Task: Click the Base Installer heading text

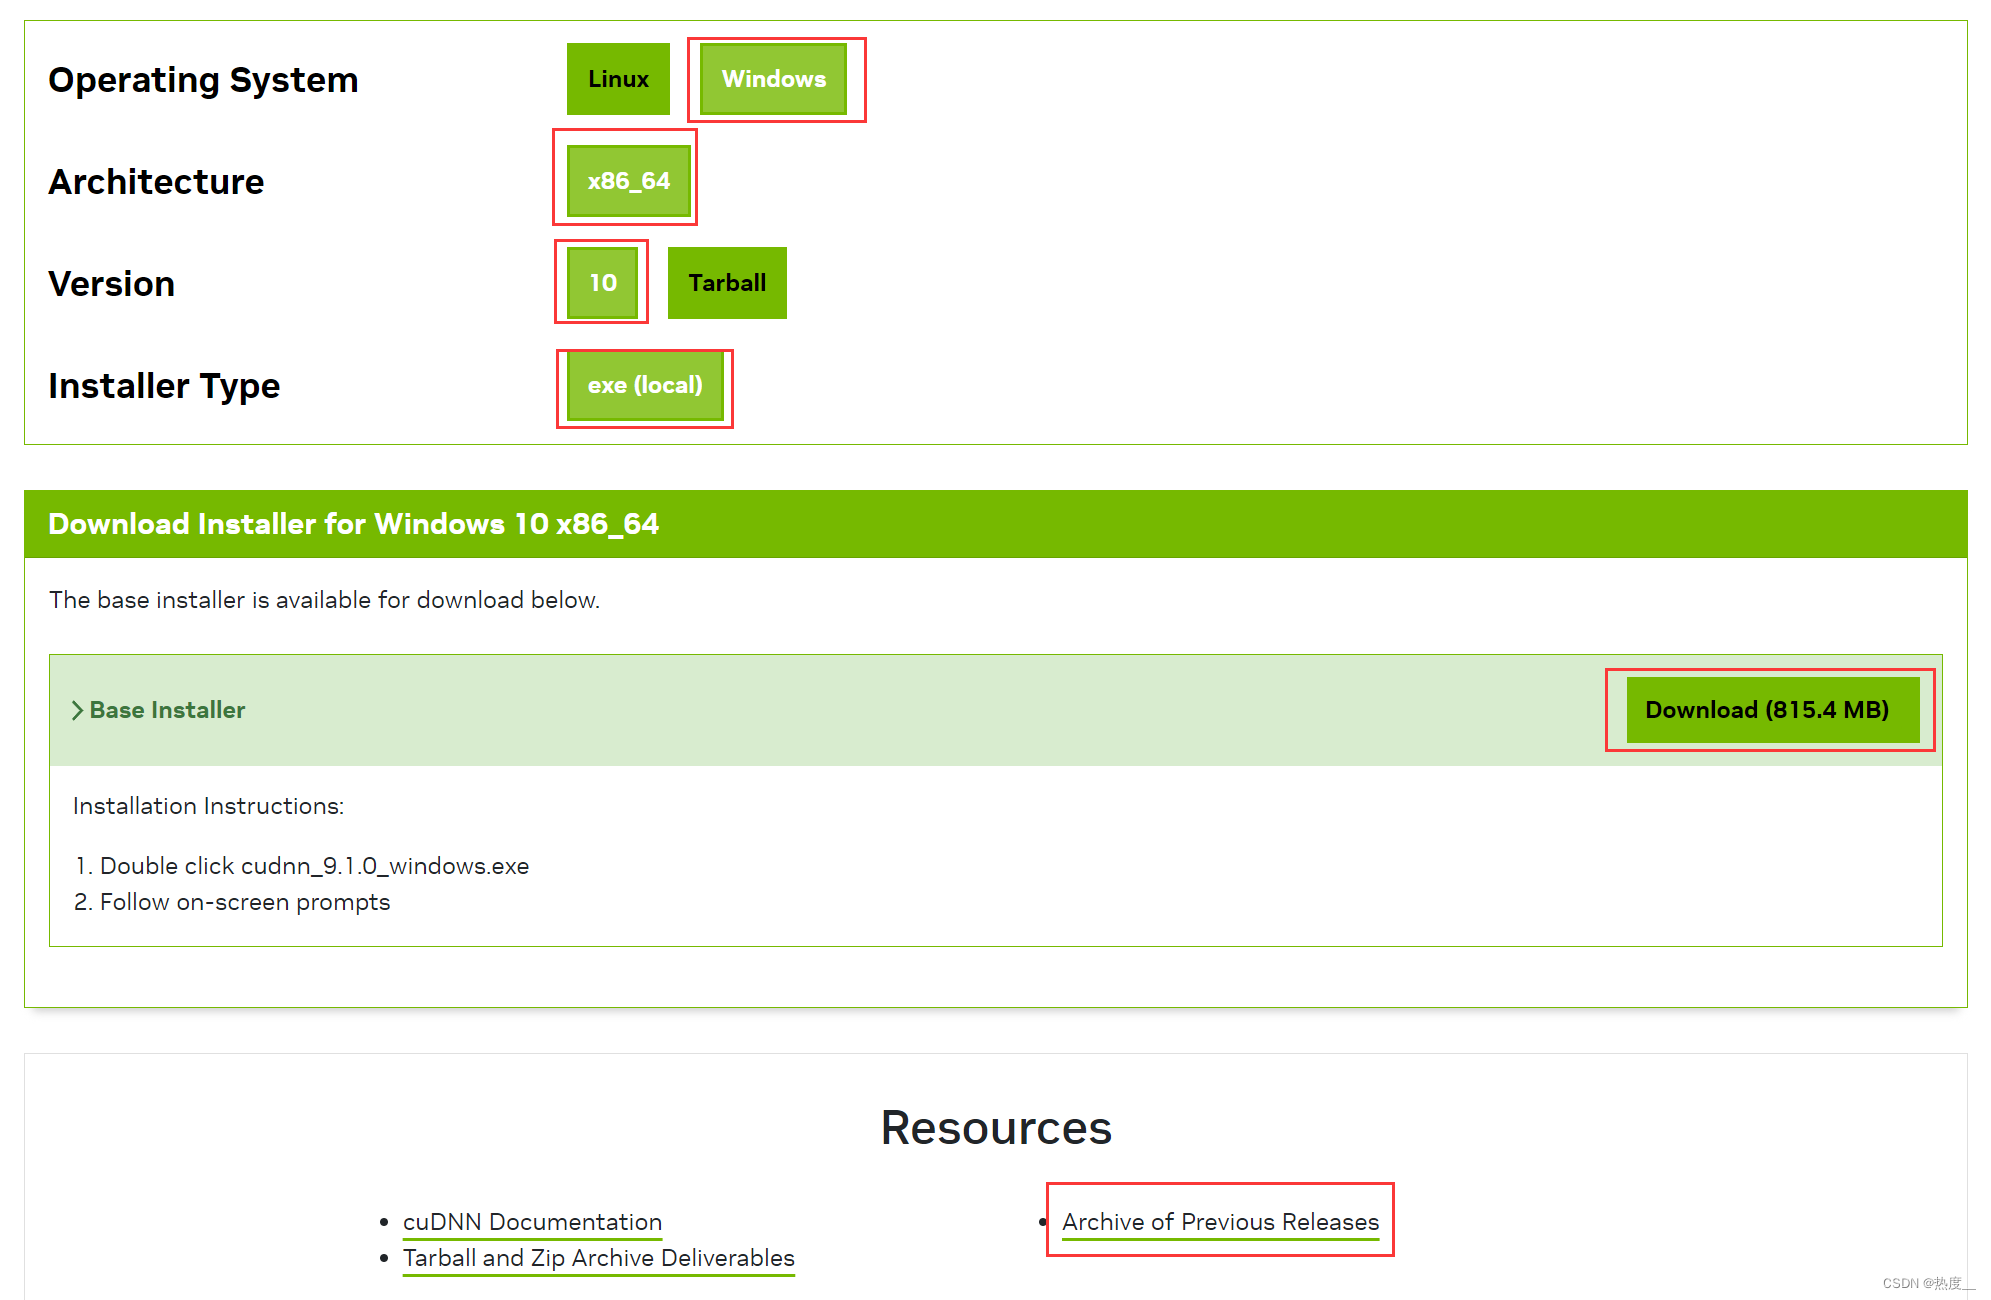Action: (x=167, y=710)
